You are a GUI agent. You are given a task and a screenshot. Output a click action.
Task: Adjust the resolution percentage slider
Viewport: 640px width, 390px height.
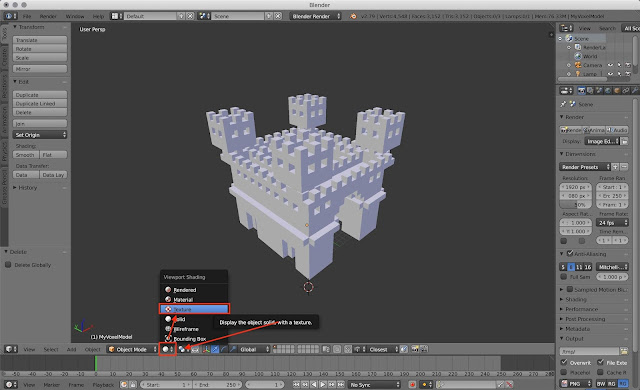(x=575, y=205)
